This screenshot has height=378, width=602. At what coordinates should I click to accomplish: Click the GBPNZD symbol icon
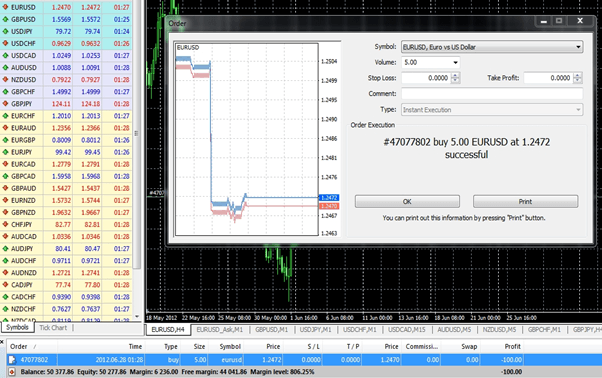tap(5, 212)
